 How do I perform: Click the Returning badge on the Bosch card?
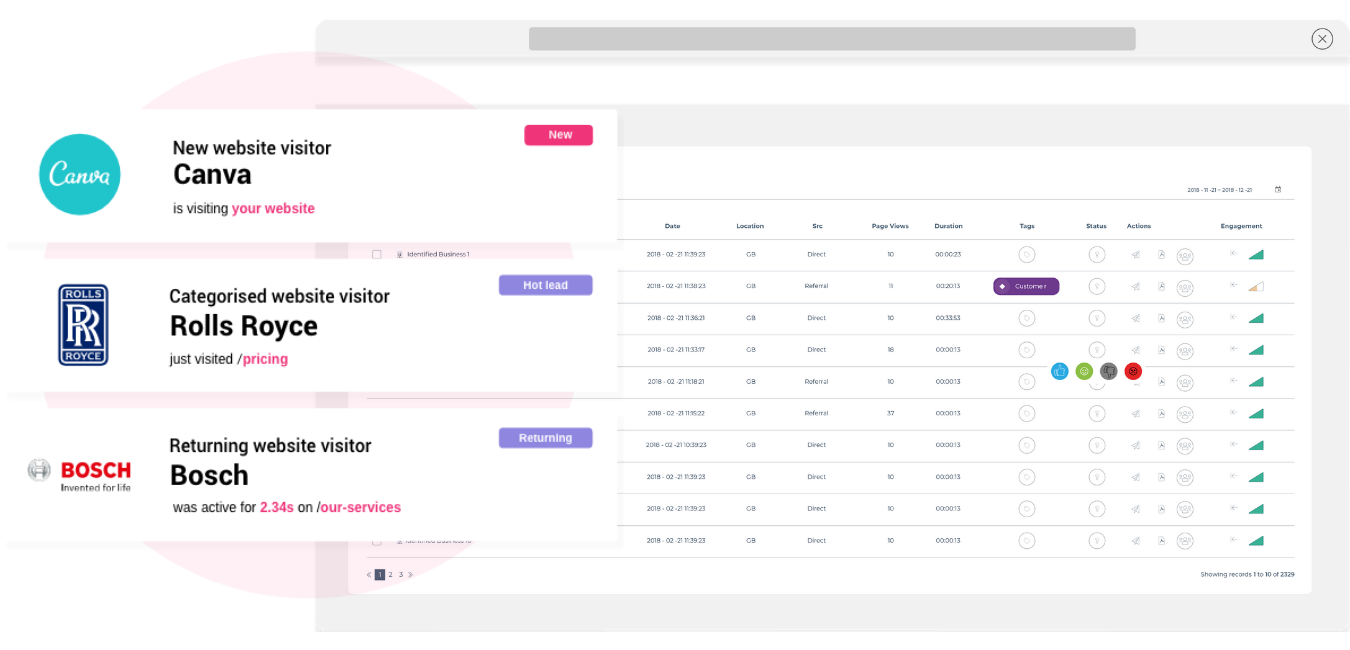(x=546, y=438)
